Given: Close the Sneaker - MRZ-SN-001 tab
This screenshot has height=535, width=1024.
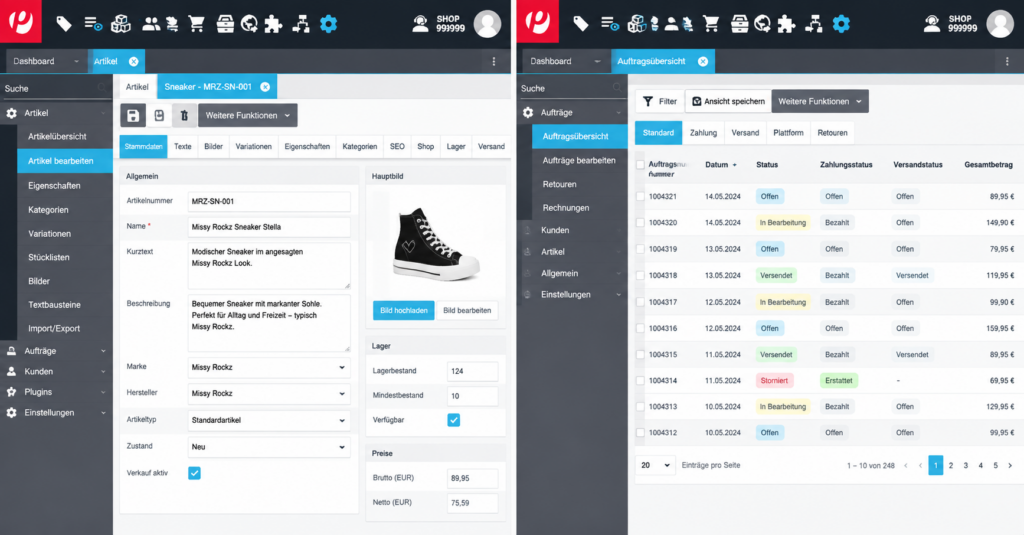Looking at the screenshot, I should pyautogui.click(x=265, y=87).
